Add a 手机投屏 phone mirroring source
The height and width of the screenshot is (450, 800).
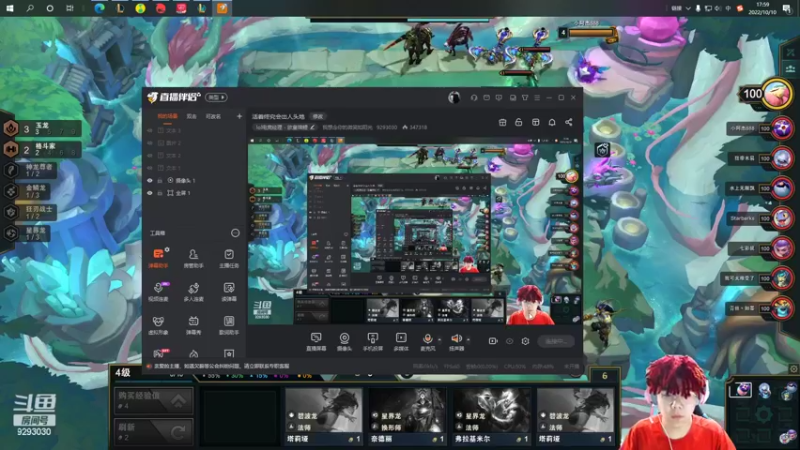coord(372,341)
